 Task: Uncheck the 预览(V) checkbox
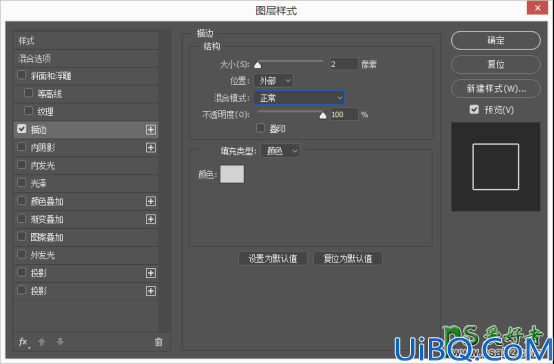tap(474, 110)
